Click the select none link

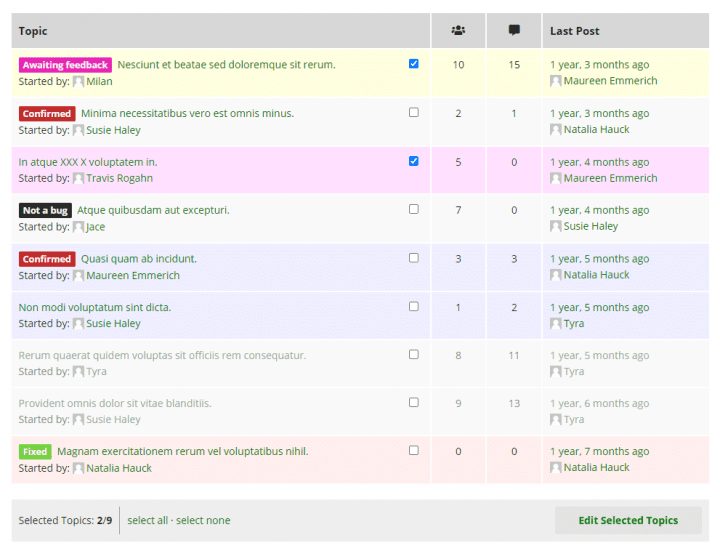coord(203,520)
